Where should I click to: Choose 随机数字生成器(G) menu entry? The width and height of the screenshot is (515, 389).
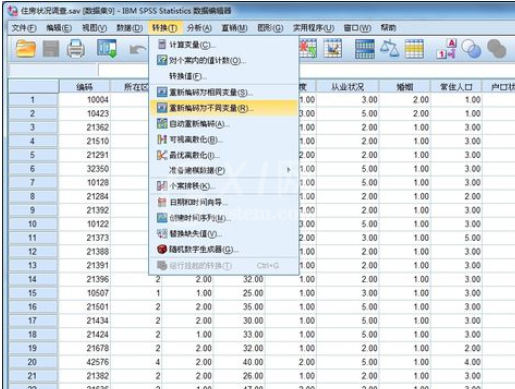pos(223,249)
